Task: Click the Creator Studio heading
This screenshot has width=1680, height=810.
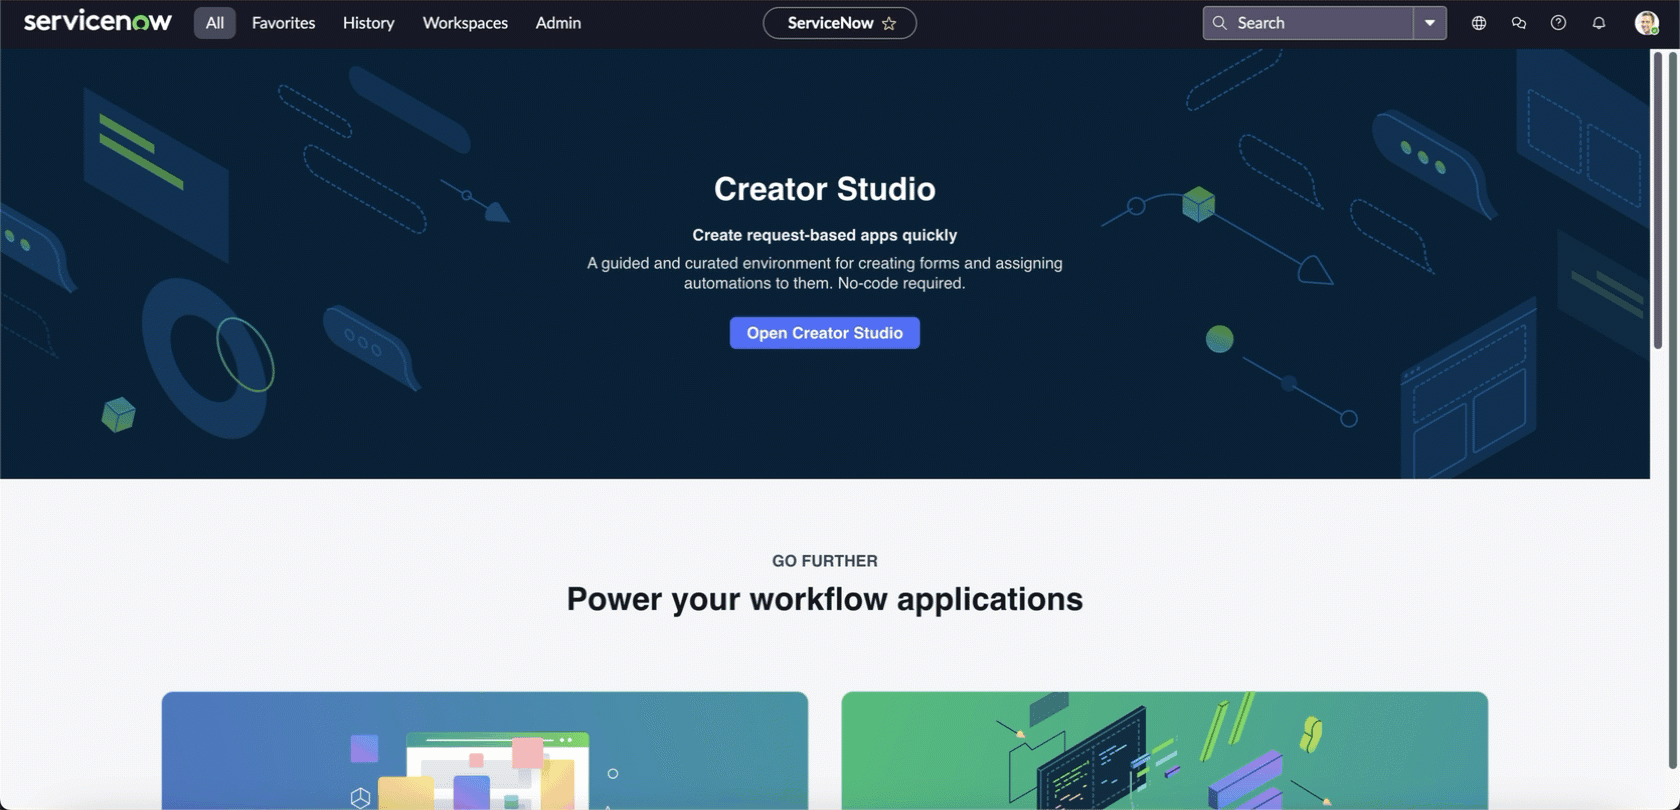Action: [825, 189]
